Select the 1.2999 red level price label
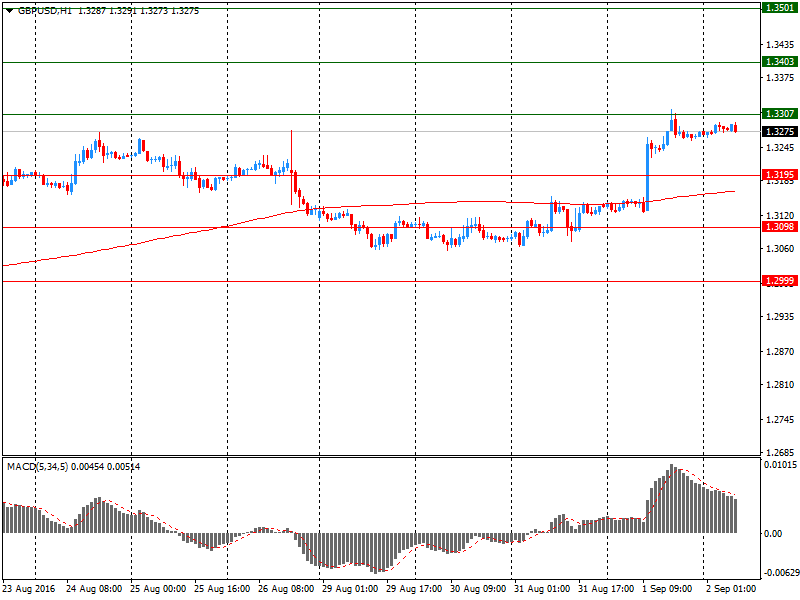The height and width of the screenshot is (600, 800). tap(780, 281)
